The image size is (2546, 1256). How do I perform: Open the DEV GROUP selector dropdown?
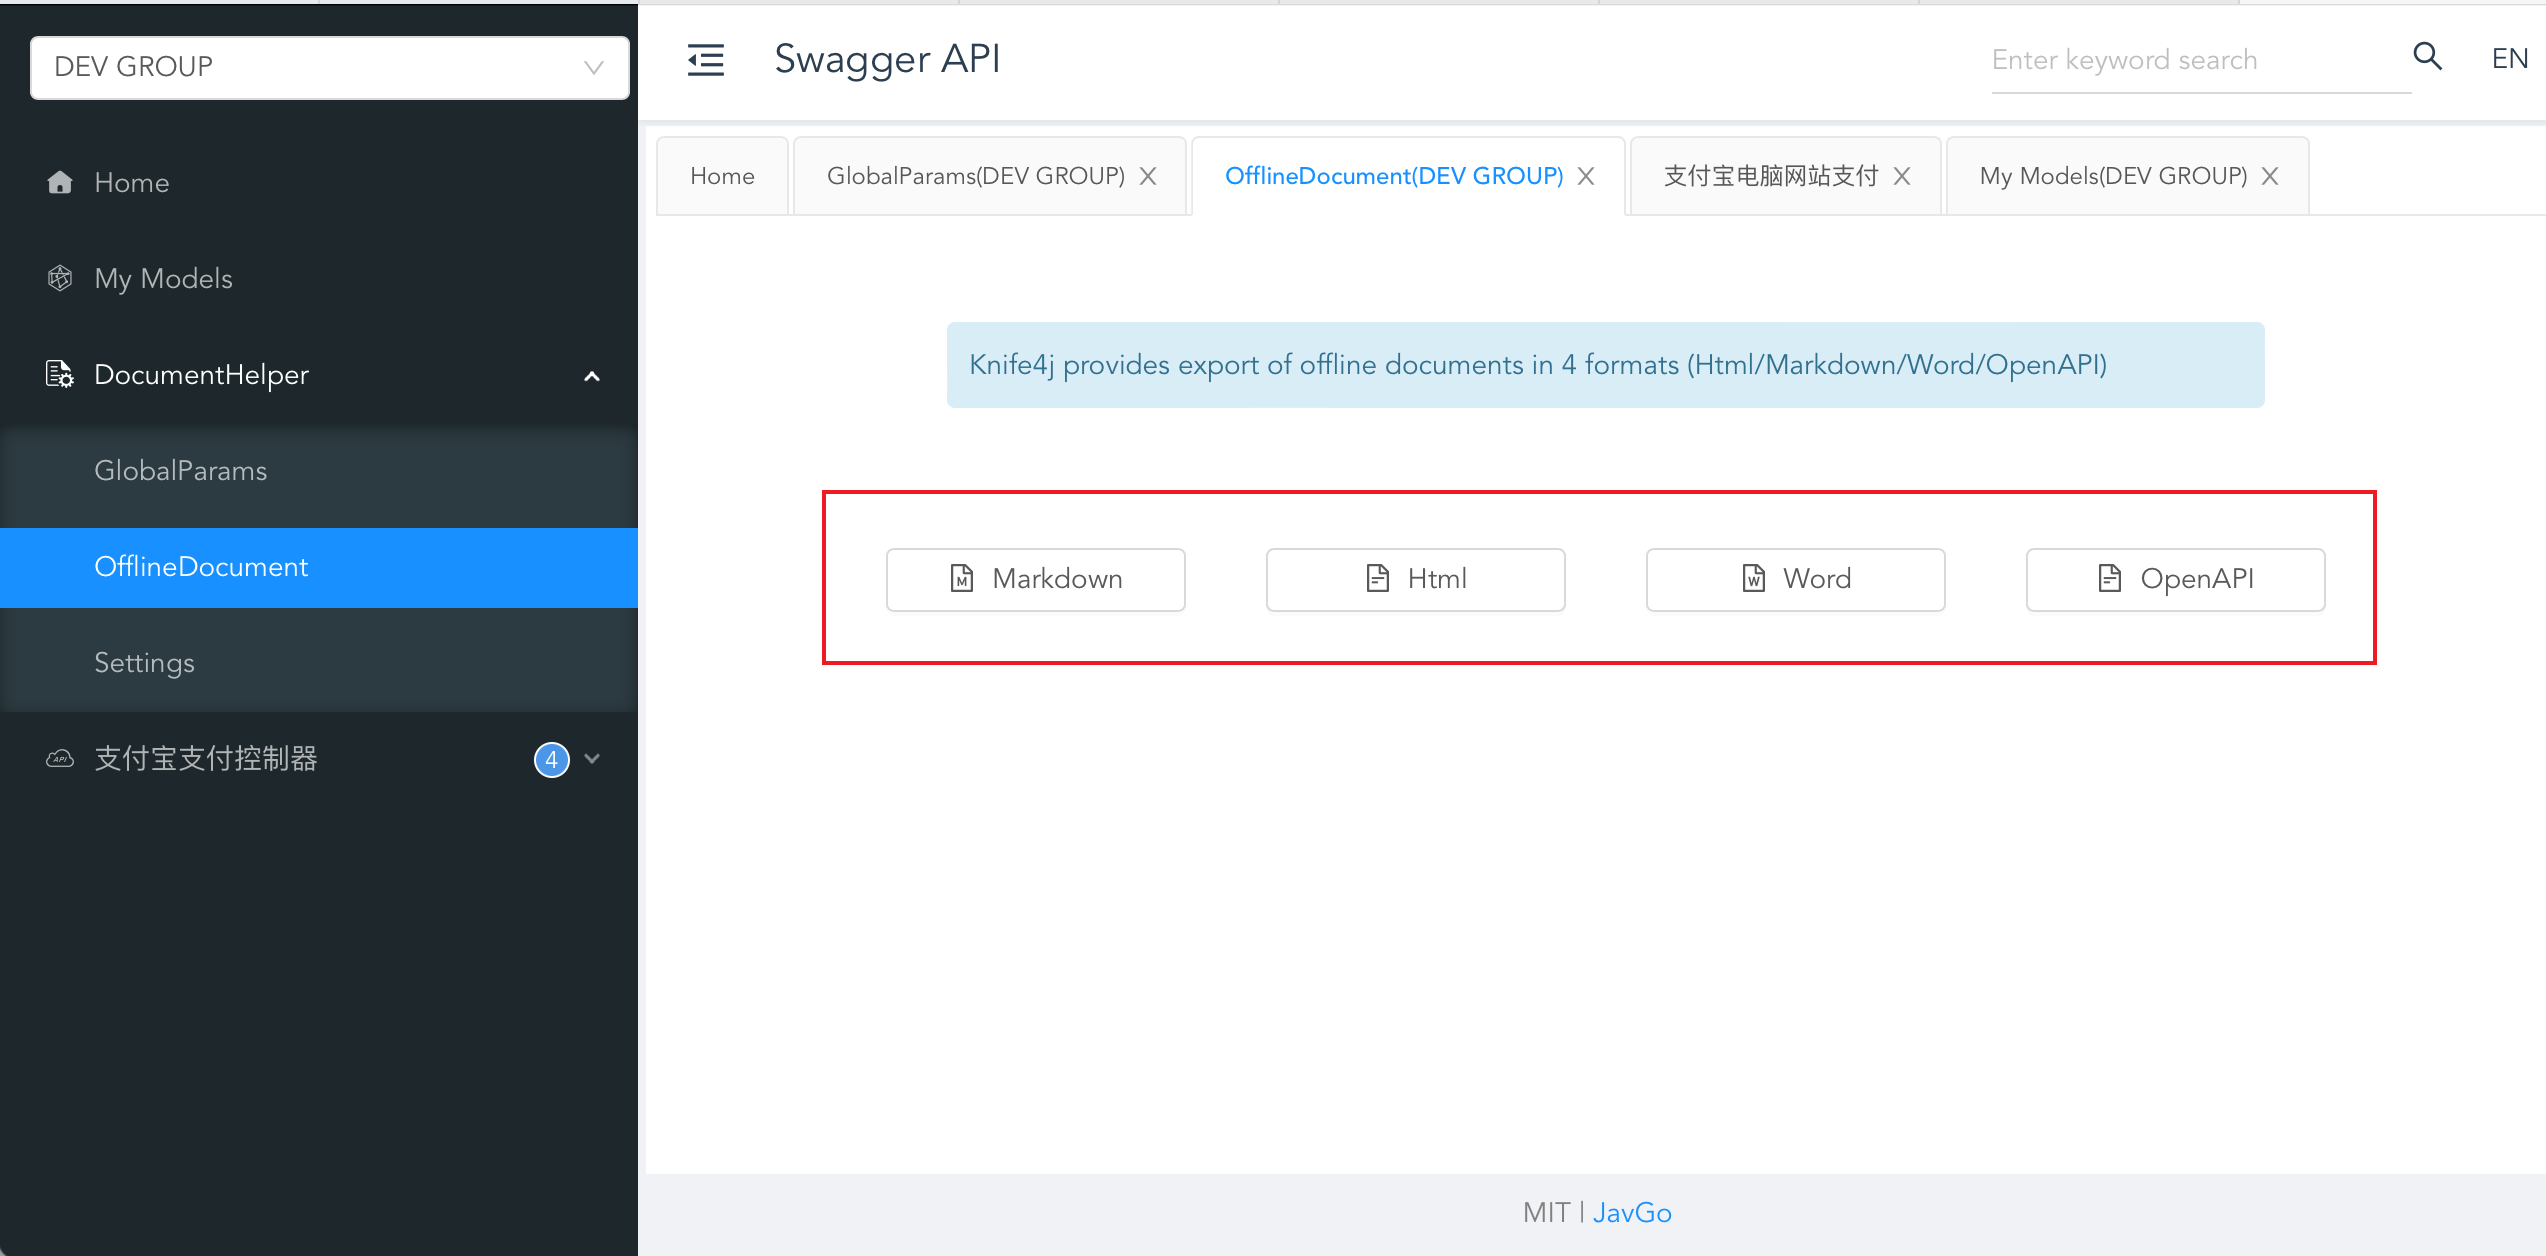pyautogui.click(x=592, y=67)
